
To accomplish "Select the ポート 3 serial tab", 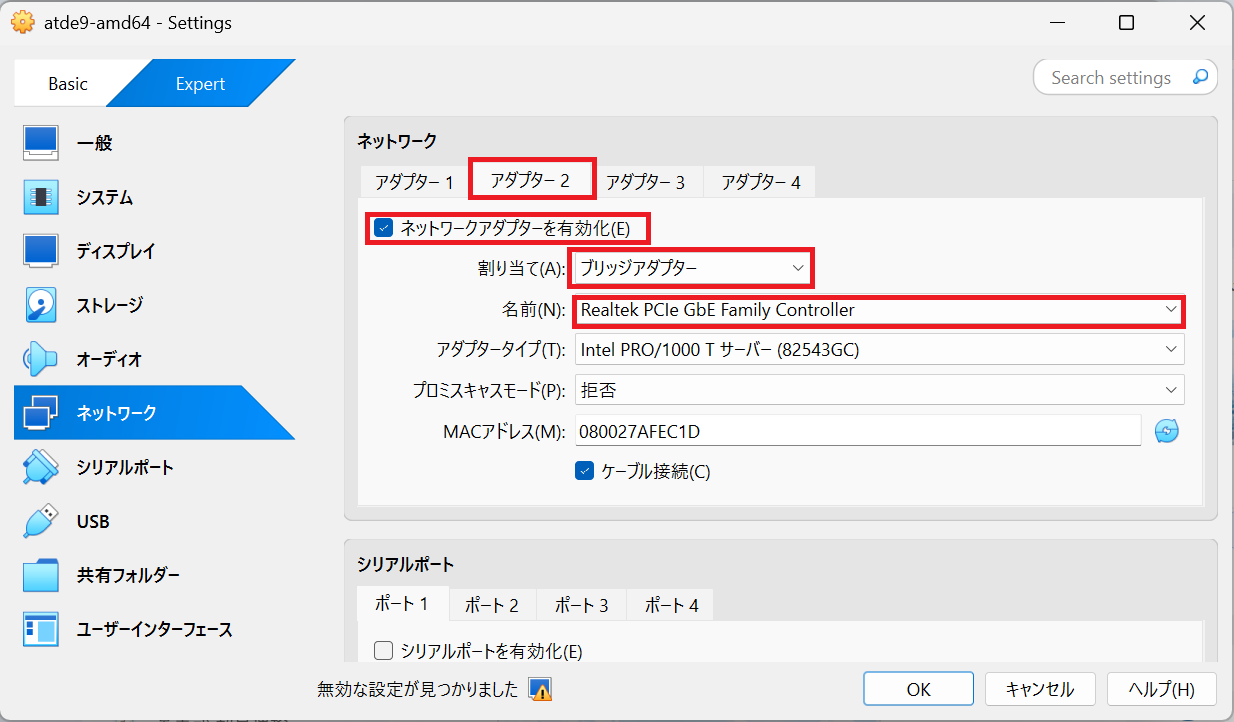I will [x=582, y=605].
